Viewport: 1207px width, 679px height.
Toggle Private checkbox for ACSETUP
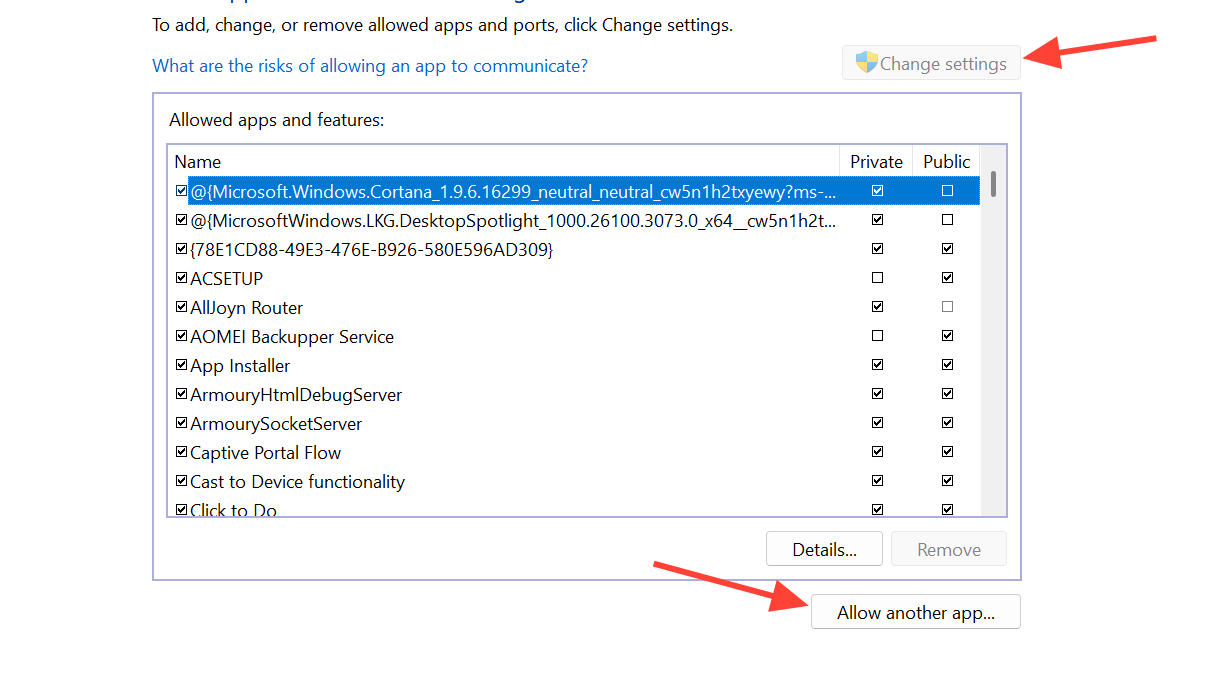click(877, 277)
